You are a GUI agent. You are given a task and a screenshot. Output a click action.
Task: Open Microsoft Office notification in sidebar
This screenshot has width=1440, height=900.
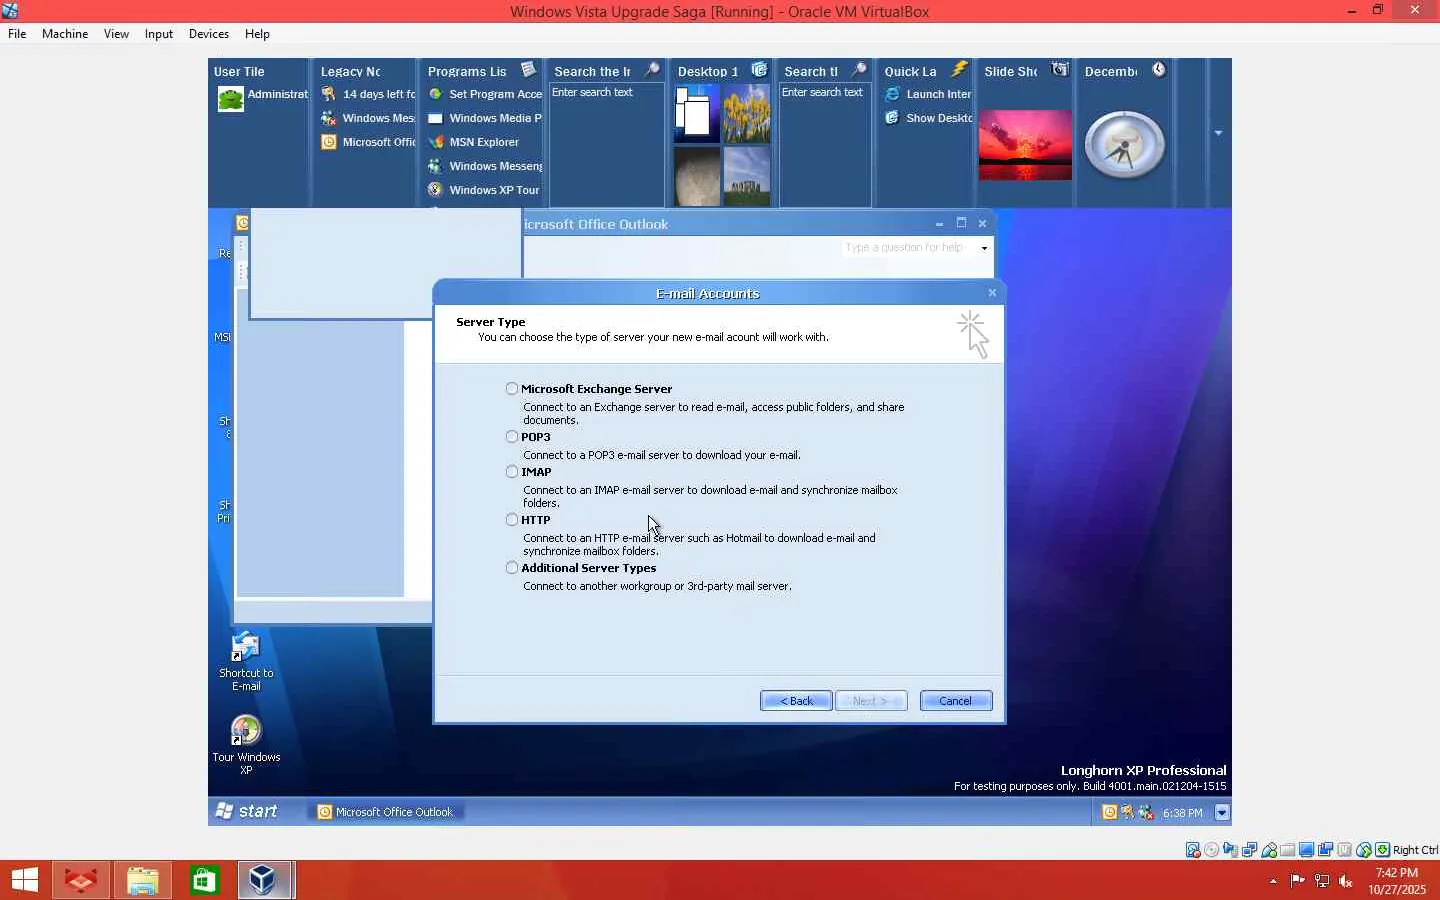point(367,142)
